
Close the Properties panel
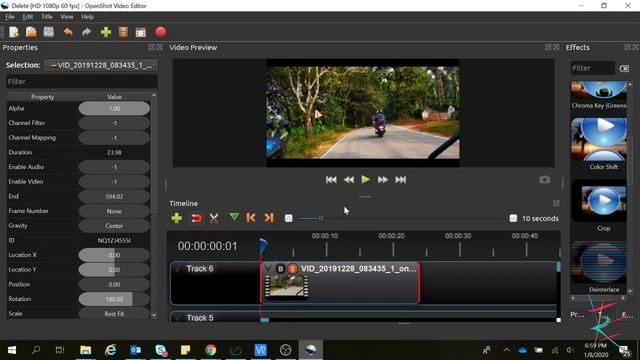coord(160,47)
